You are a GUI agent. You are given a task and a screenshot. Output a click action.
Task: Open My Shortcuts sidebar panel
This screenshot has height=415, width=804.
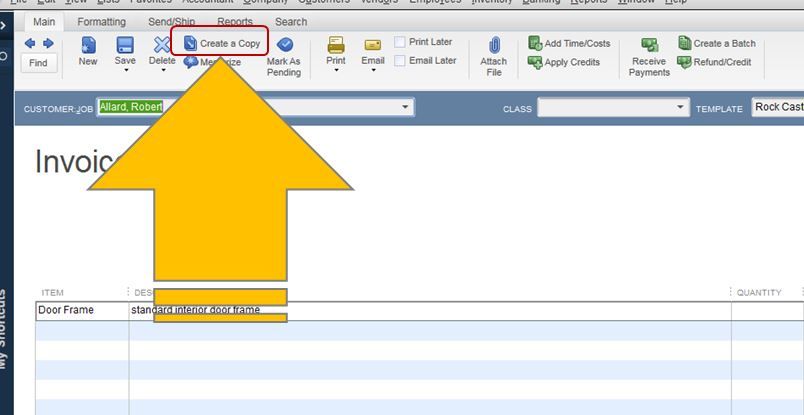point(4,328)
